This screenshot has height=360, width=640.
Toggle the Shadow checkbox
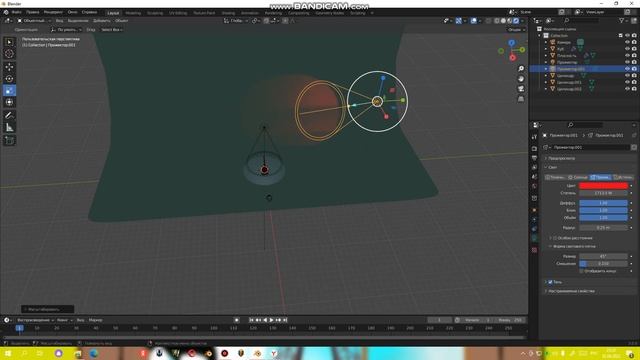coord(550,282)
